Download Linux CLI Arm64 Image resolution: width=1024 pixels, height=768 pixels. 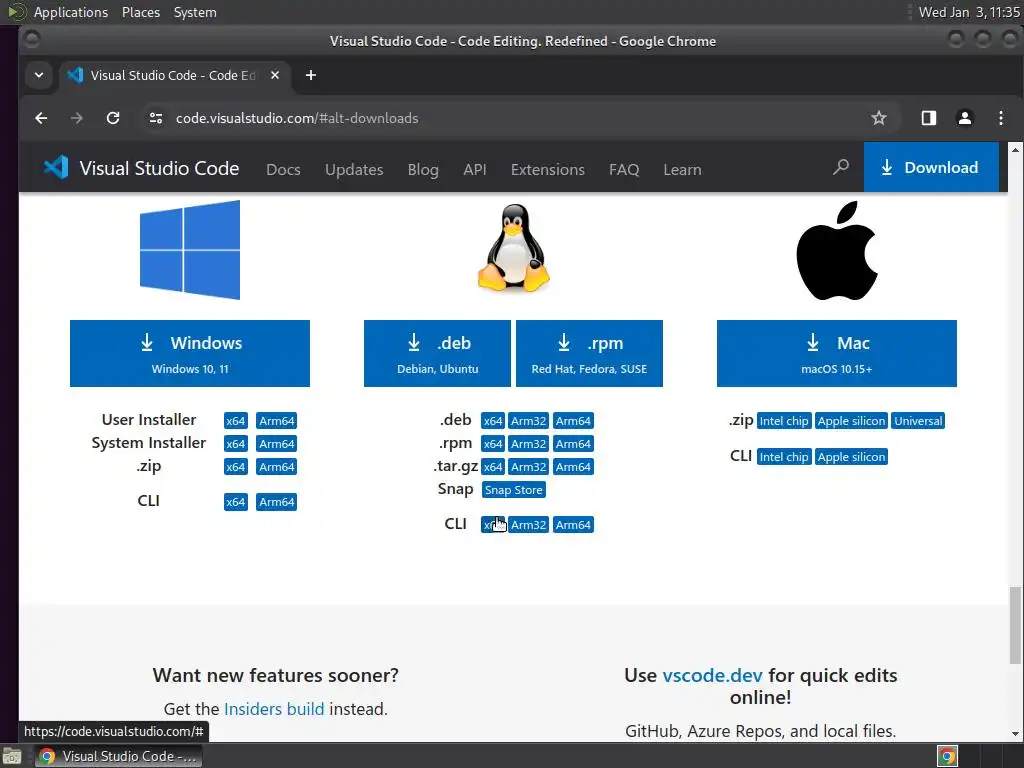click(573, 524)
